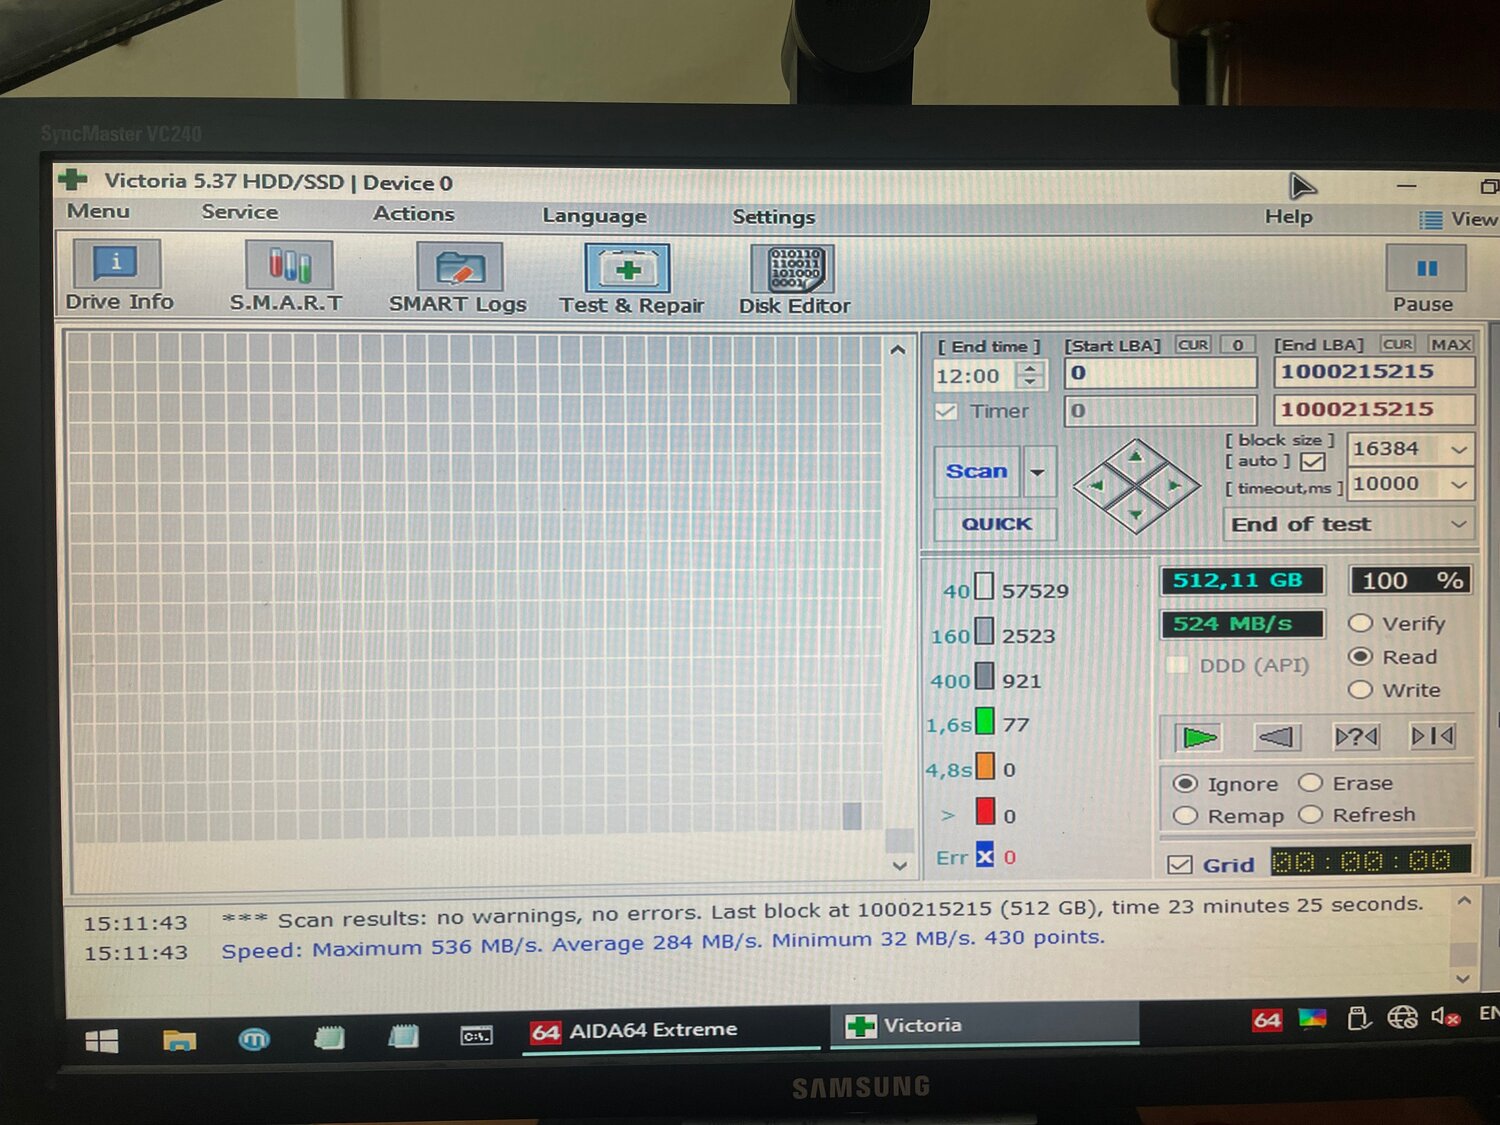Click the orange 4,8s block indicator

coord(984,766)
